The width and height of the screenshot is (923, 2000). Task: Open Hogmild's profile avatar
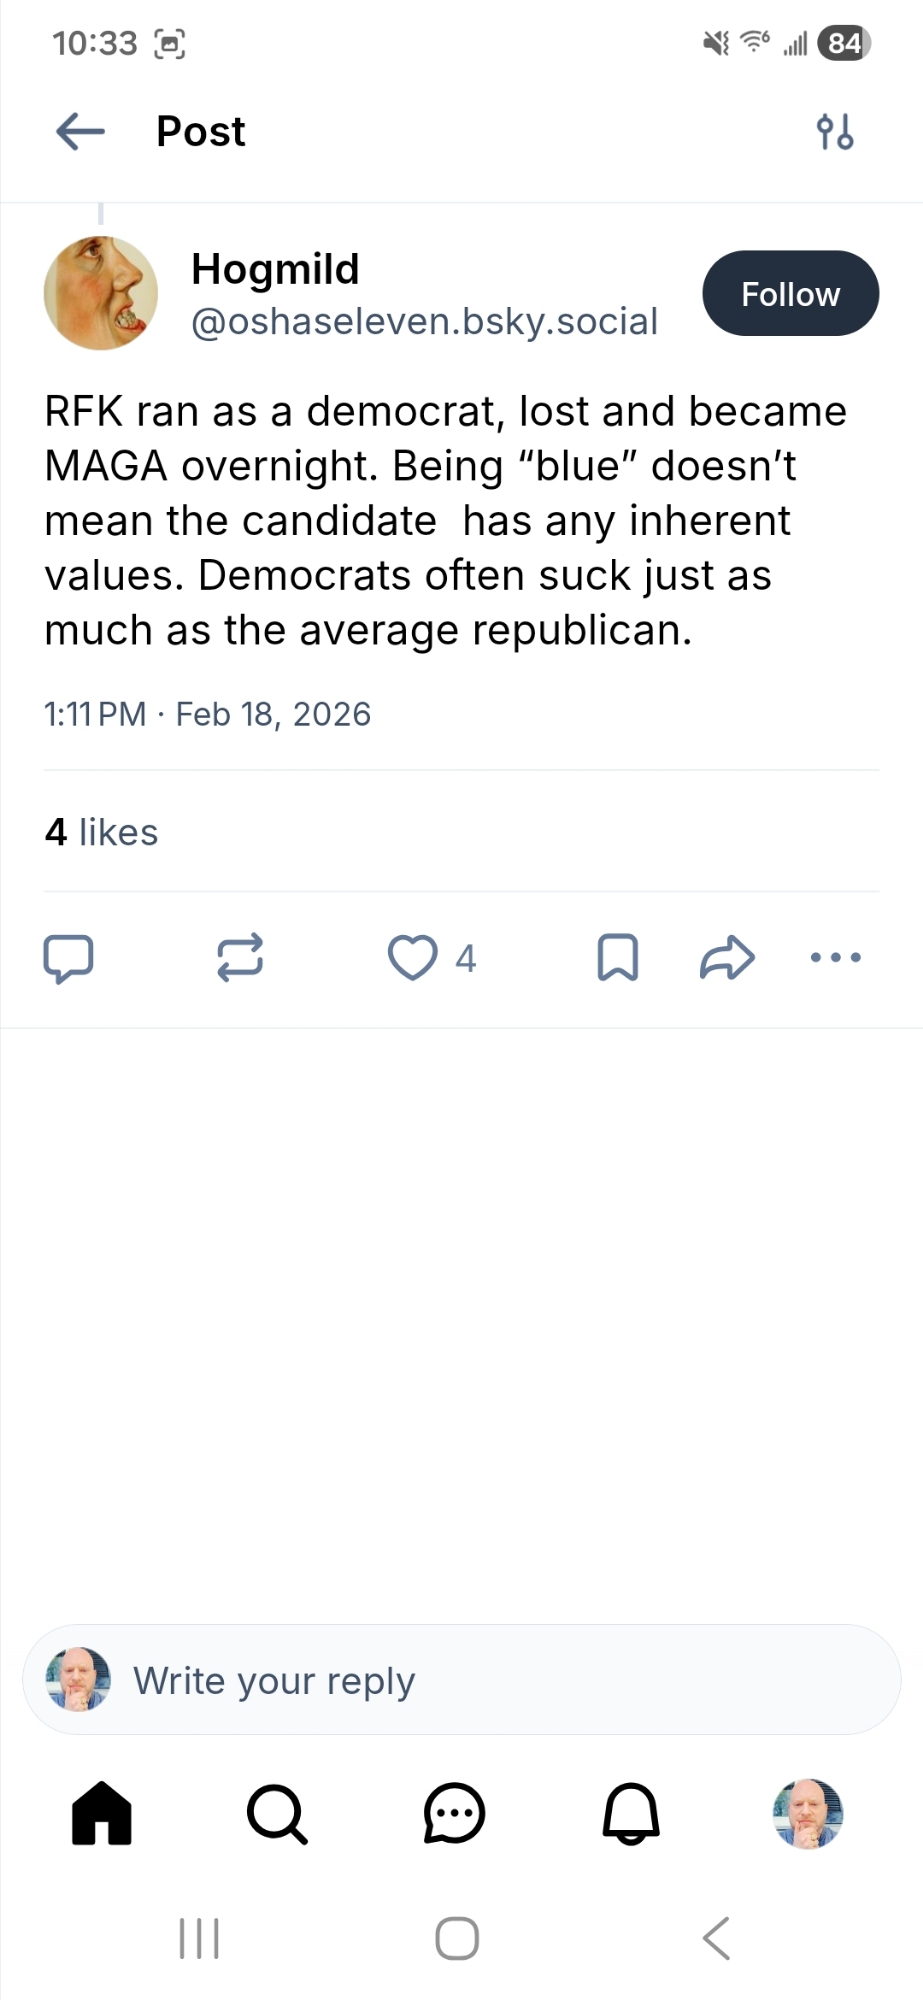[x=101, y=293]
